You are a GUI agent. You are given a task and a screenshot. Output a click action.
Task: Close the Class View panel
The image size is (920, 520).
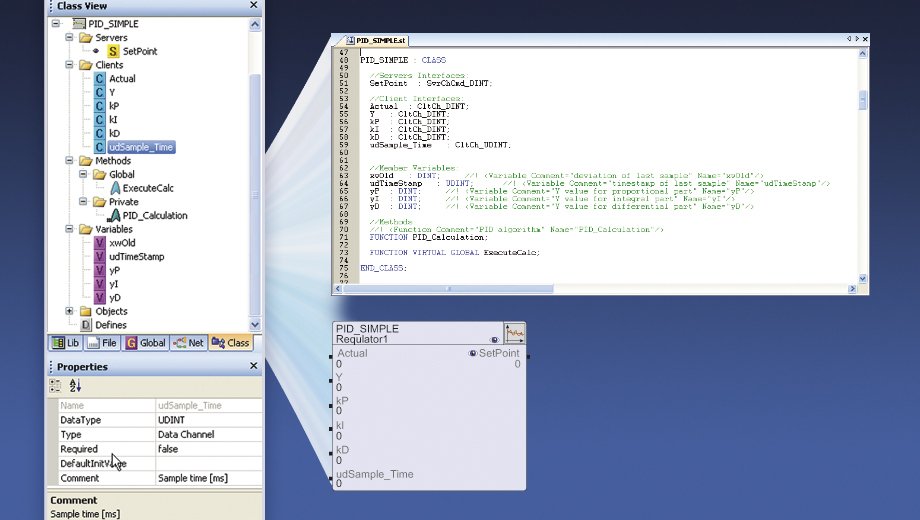(x=253, y=5)
